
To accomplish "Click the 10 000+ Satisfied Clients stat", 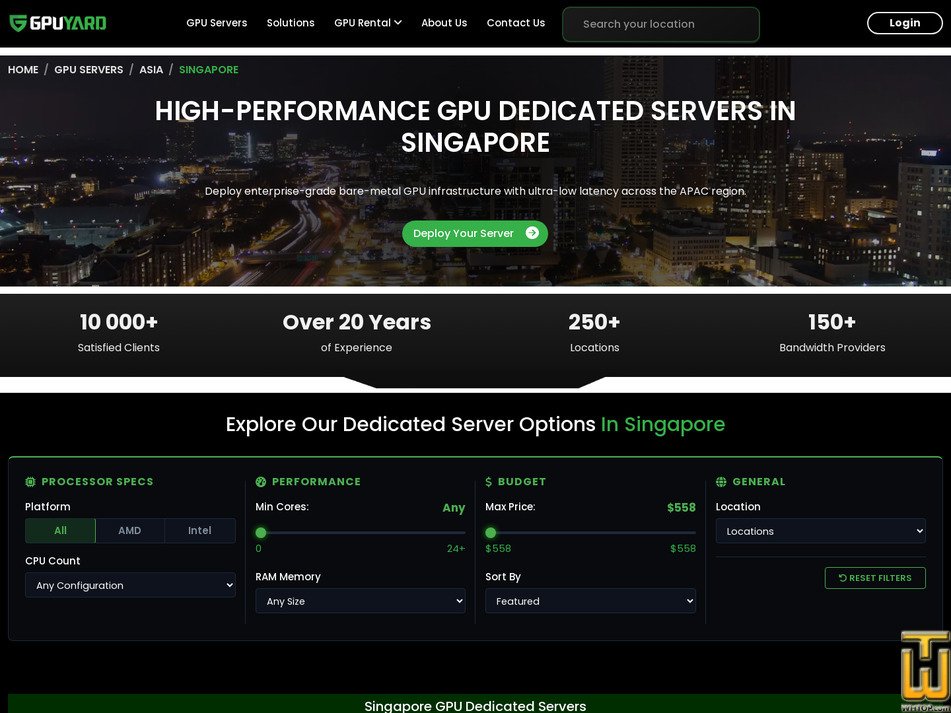I will tap(119, 333).
